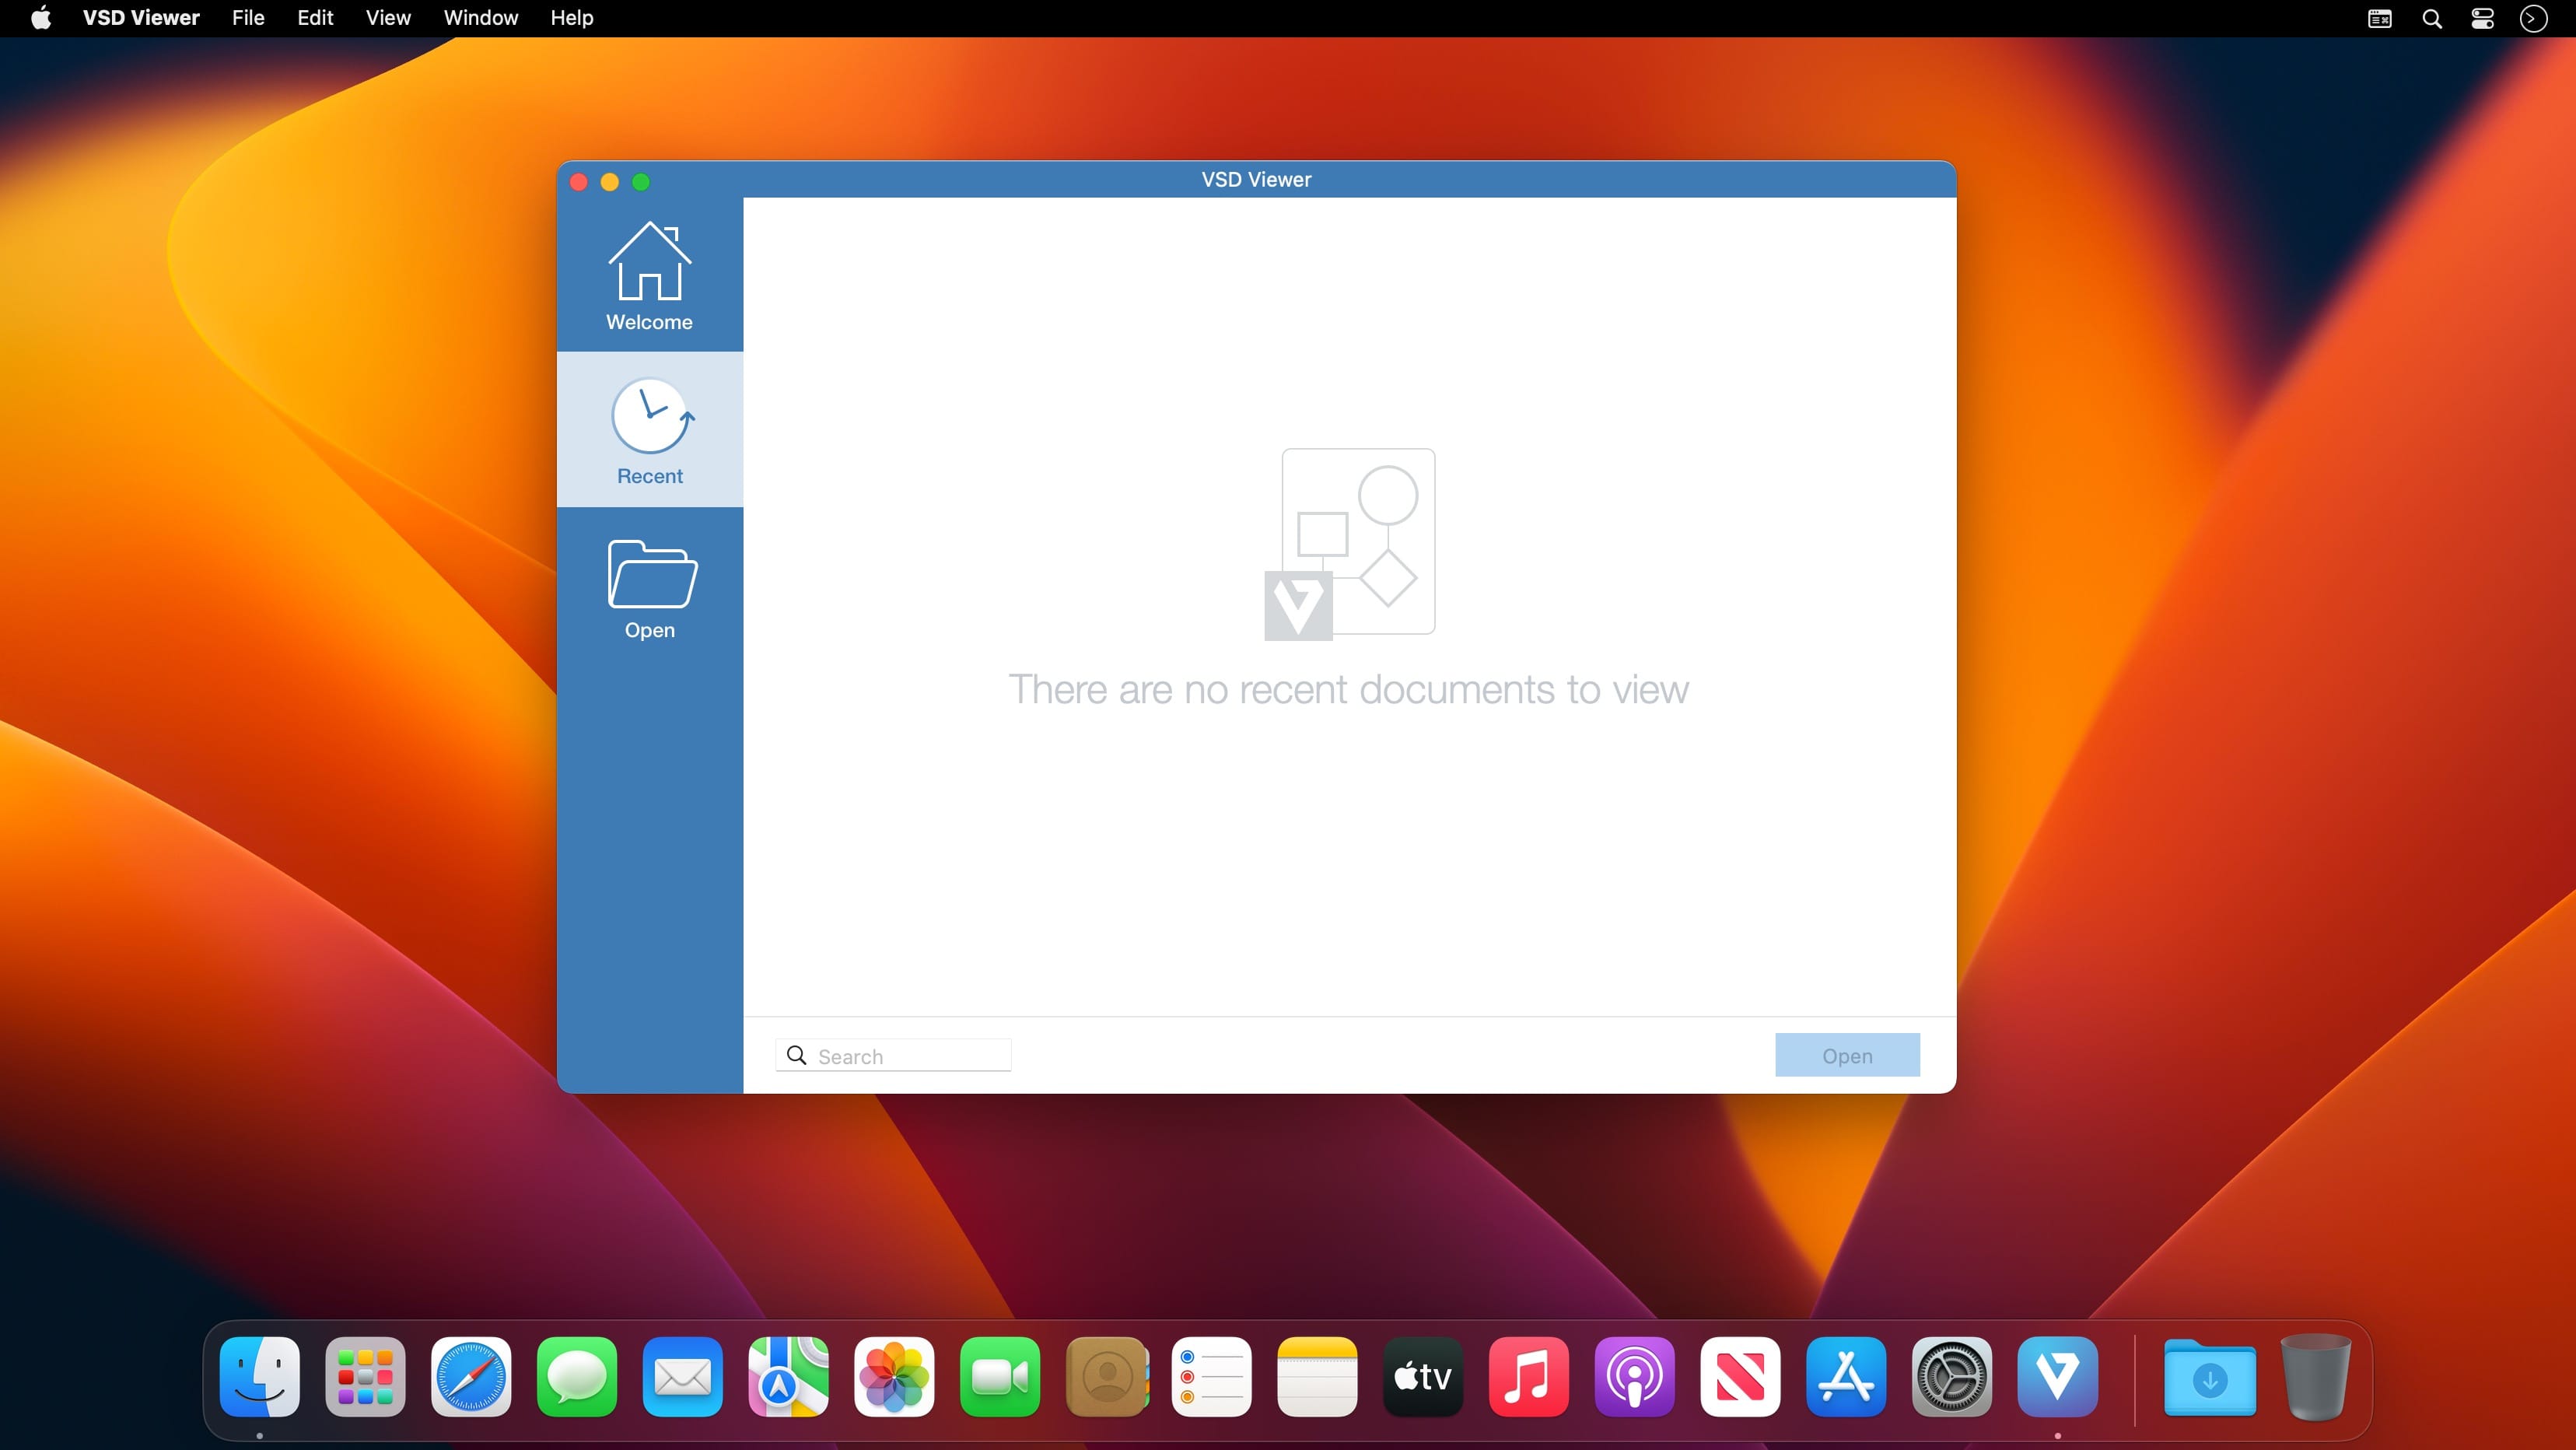Select the Recent clock icon
Image resolution: width=2576 pixels, height=1450 pixels.
click(652, 416)
